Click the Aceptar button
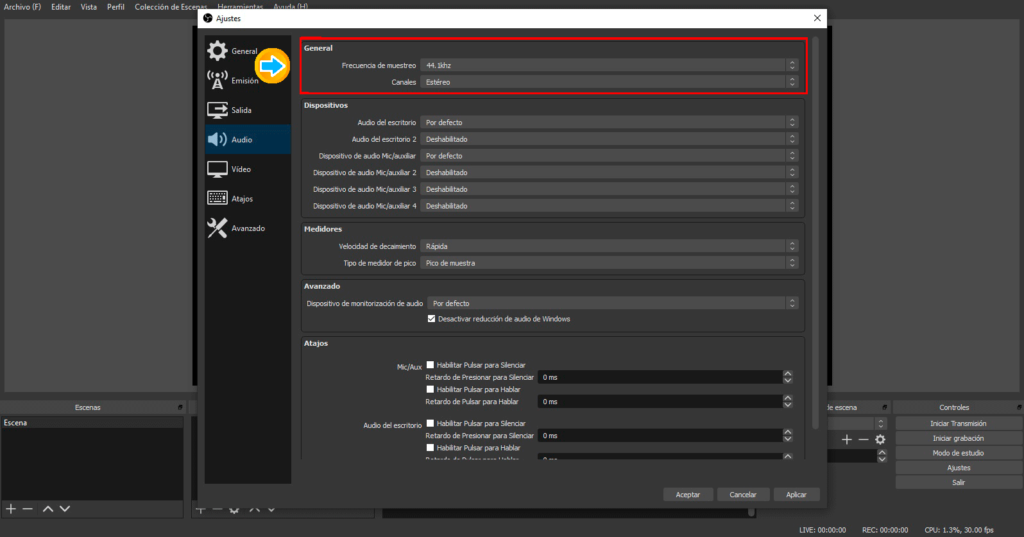This screenshot has width=1024, height=537. pyautogui.click(x=688, y=494)
